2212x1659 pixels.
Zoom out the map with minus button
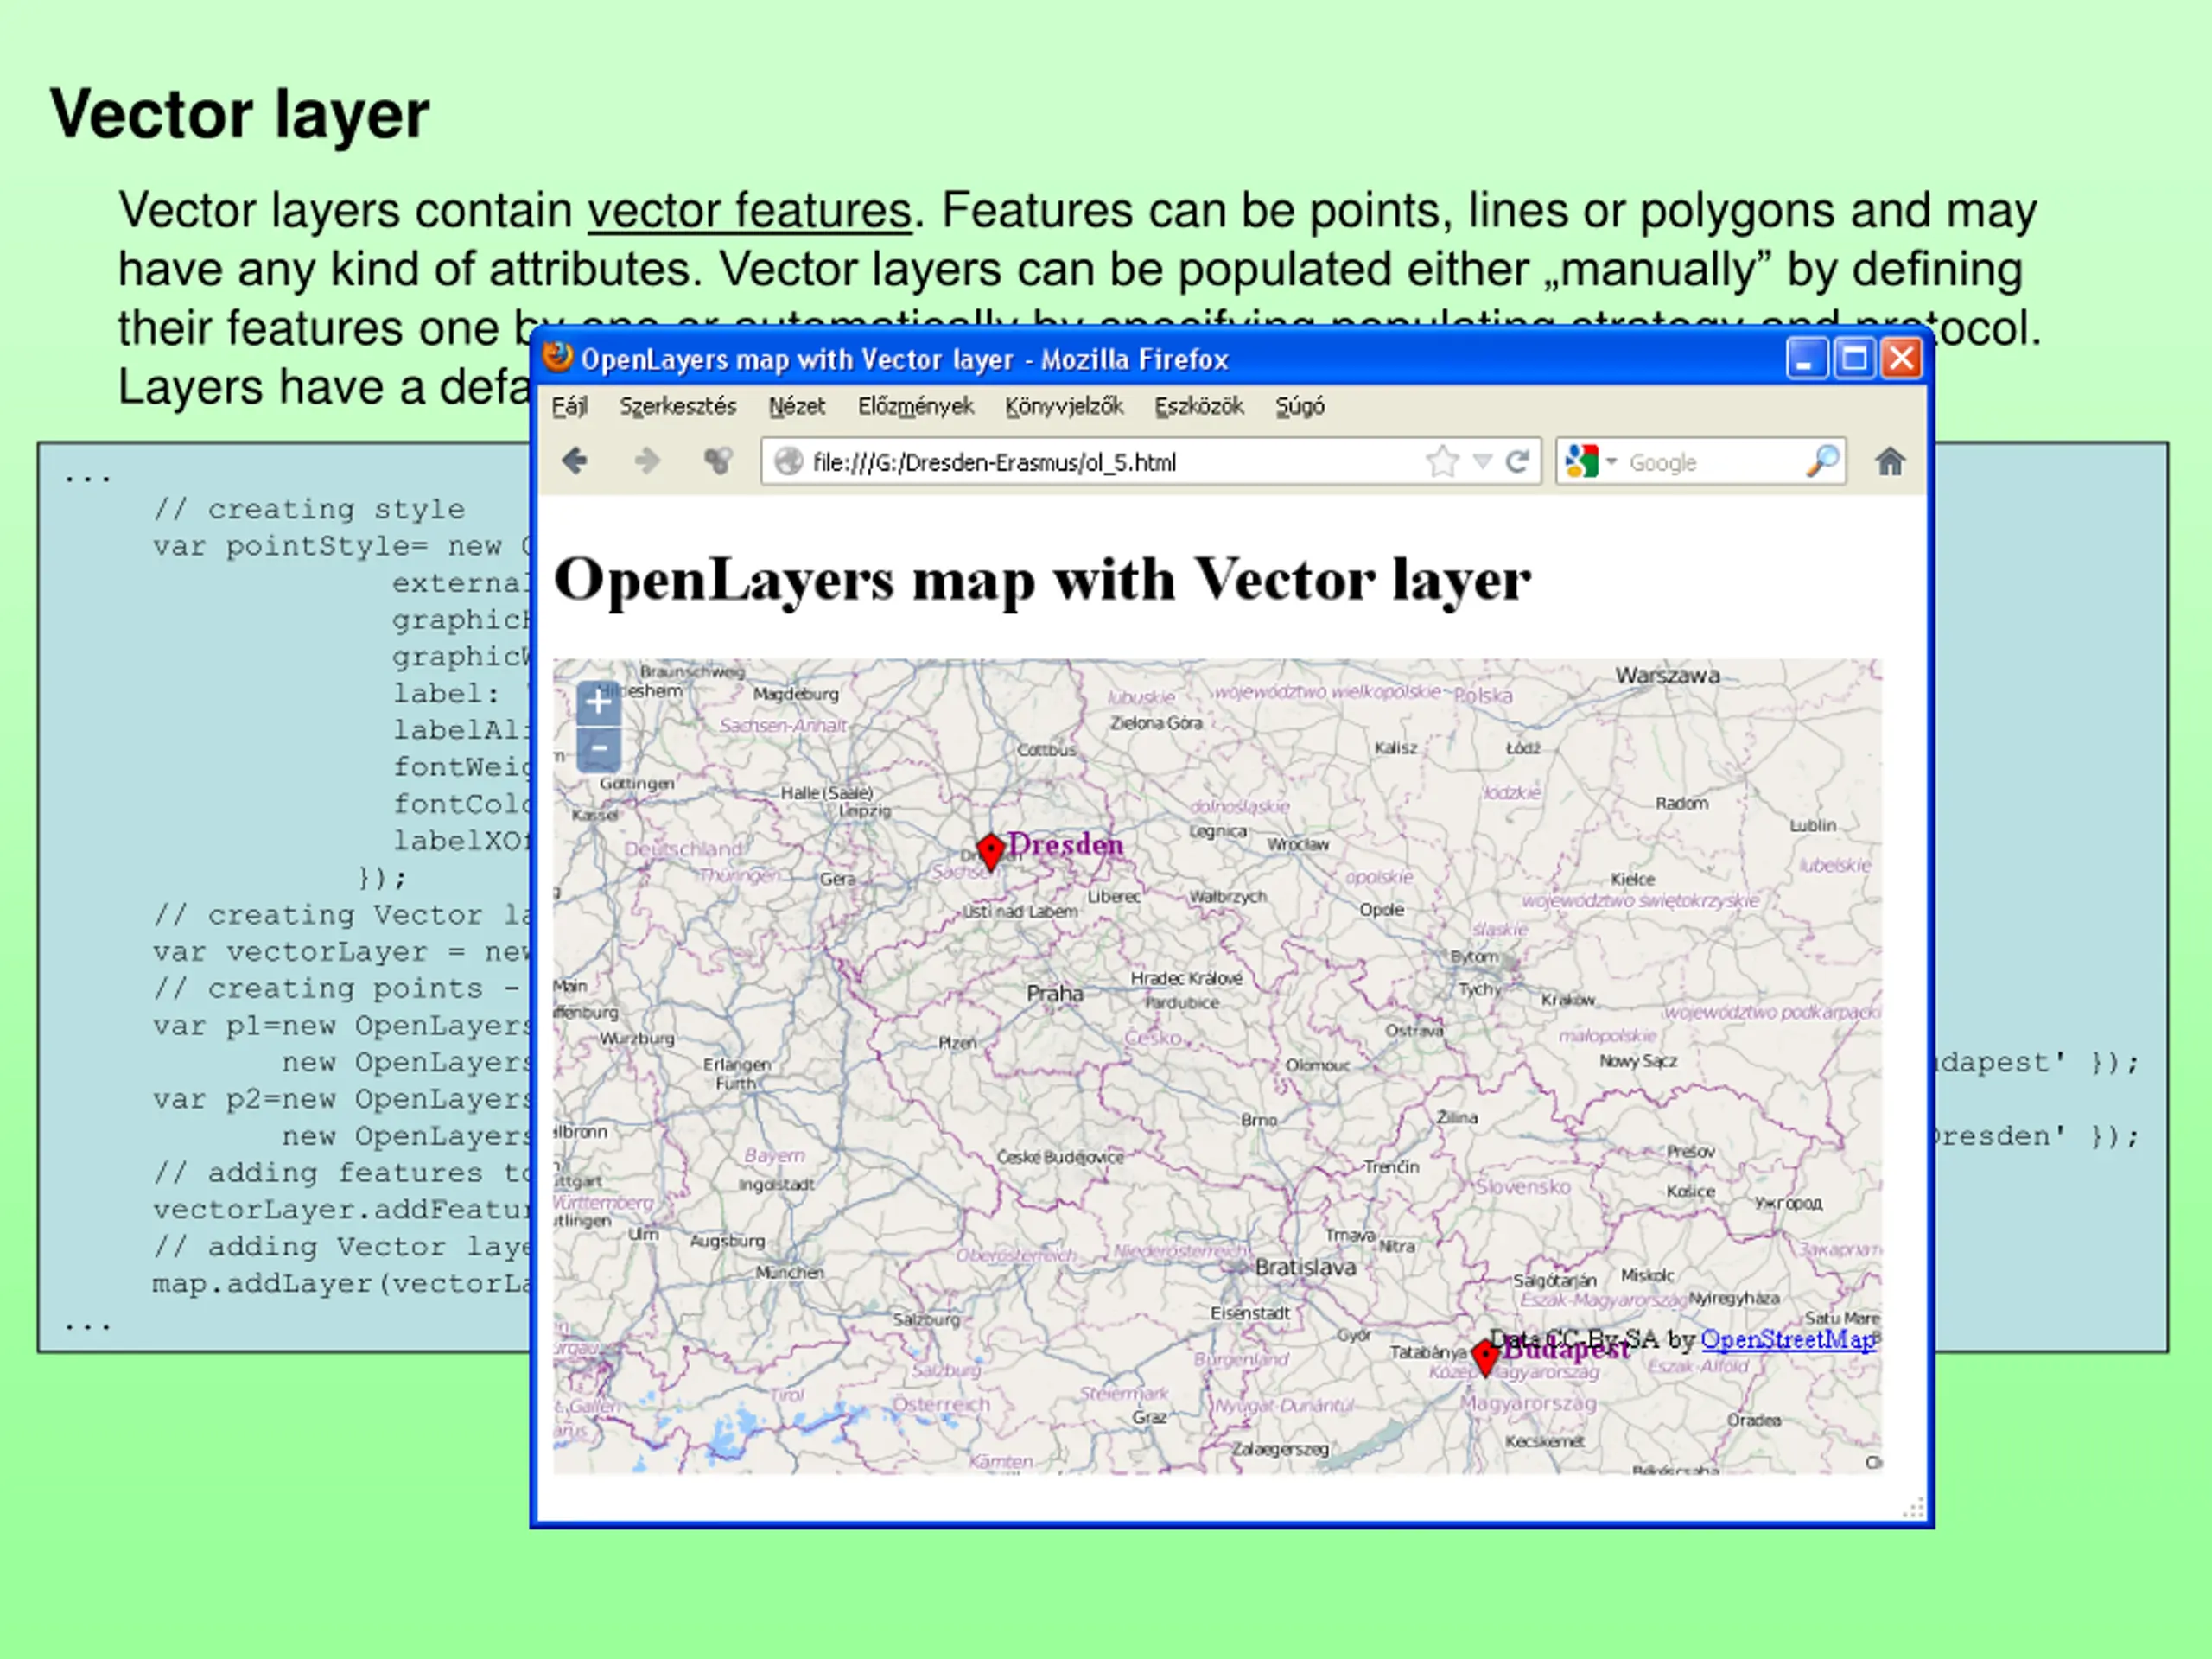click(598, 748)
